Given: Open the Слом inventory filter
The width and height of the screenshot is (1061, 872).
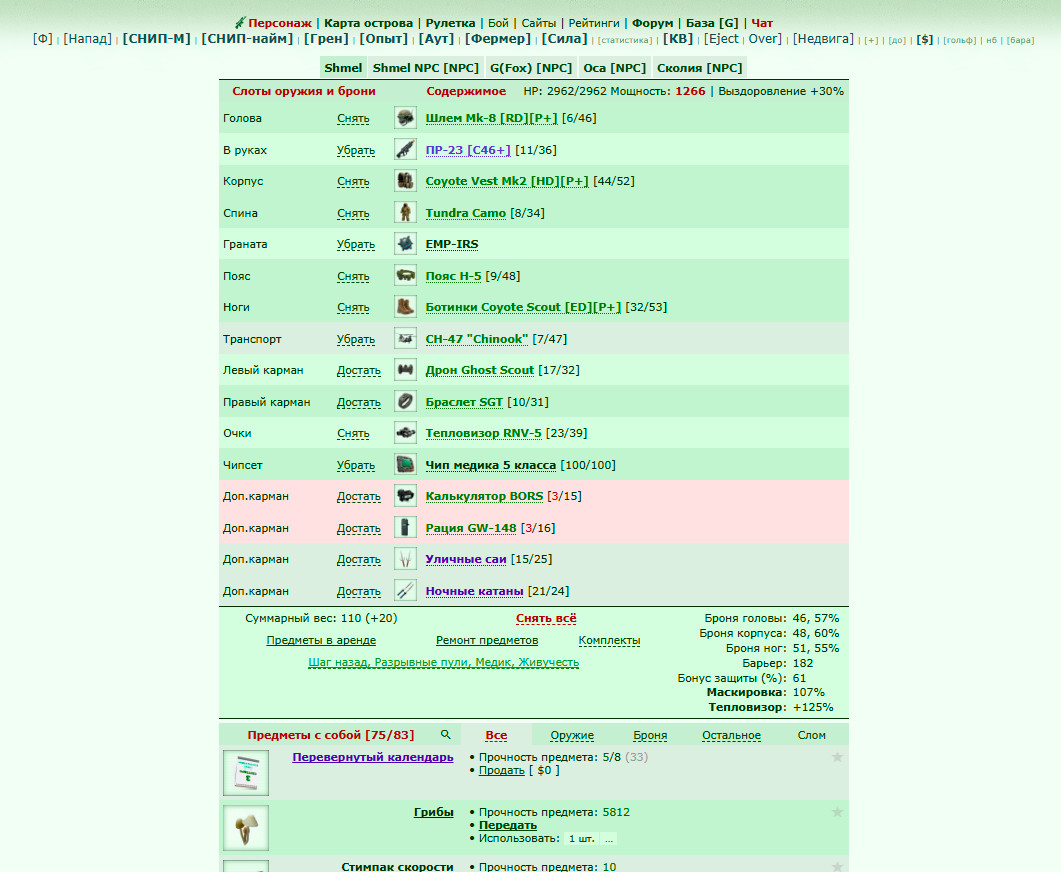Looking at the screenshot, I should click(x=811, y=735).
